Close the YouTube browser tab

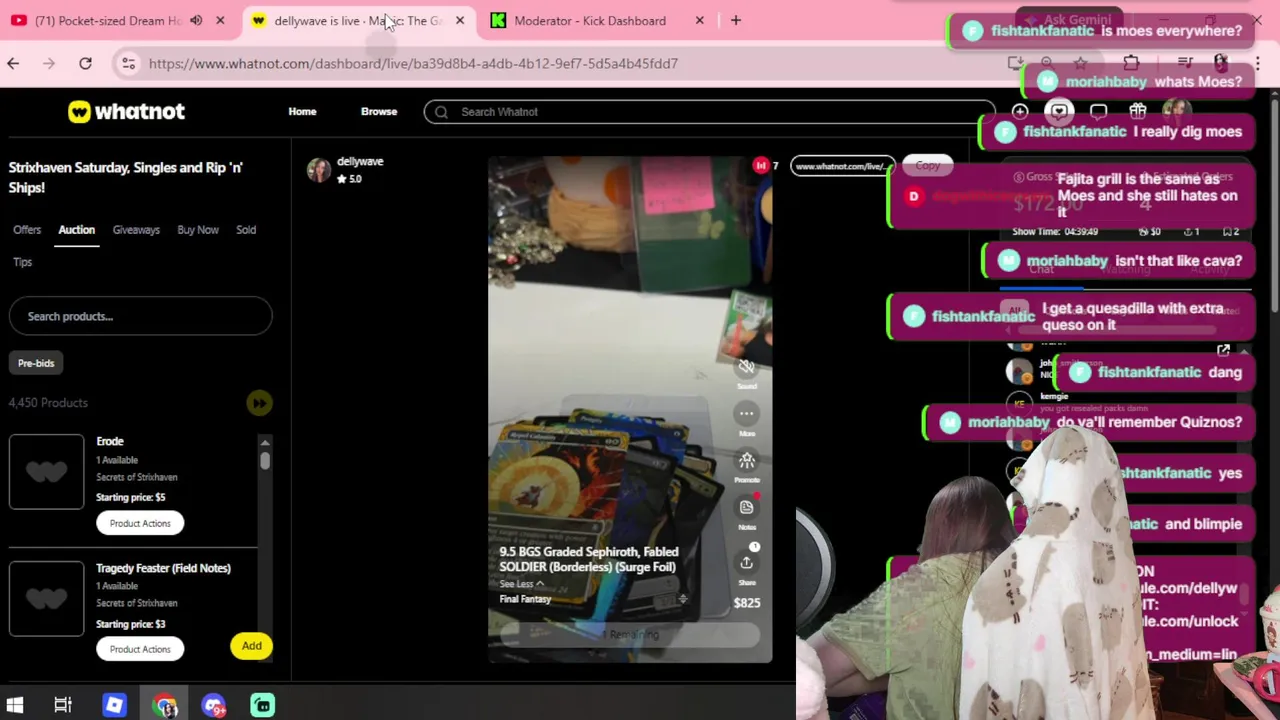tap(220, 20)
